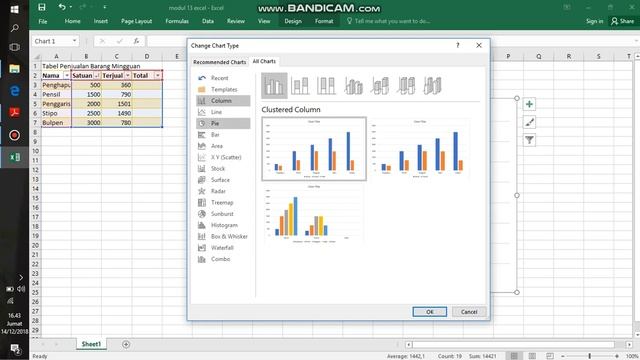This screenshot has height=360, width=640.
Task: Open the Undo history dropdown arrow
Action: (x=71, y=7)
